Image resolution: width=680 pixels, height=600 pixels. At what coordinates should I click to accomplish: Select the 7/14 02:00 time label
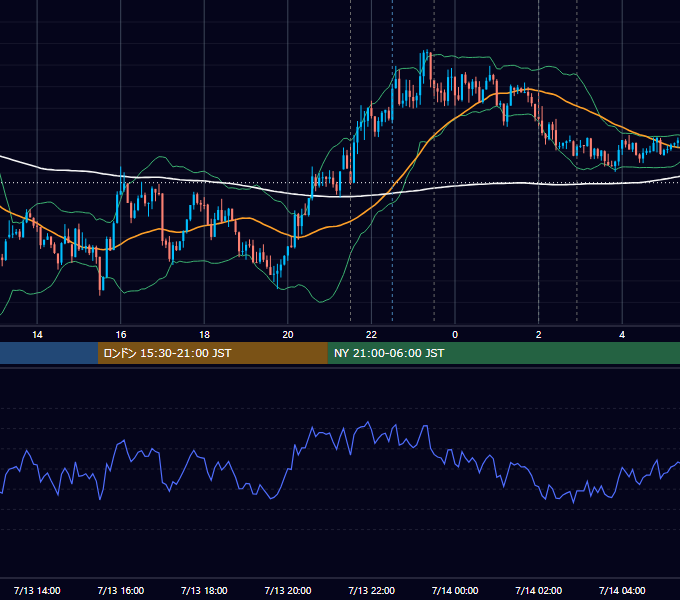(539, 590)
